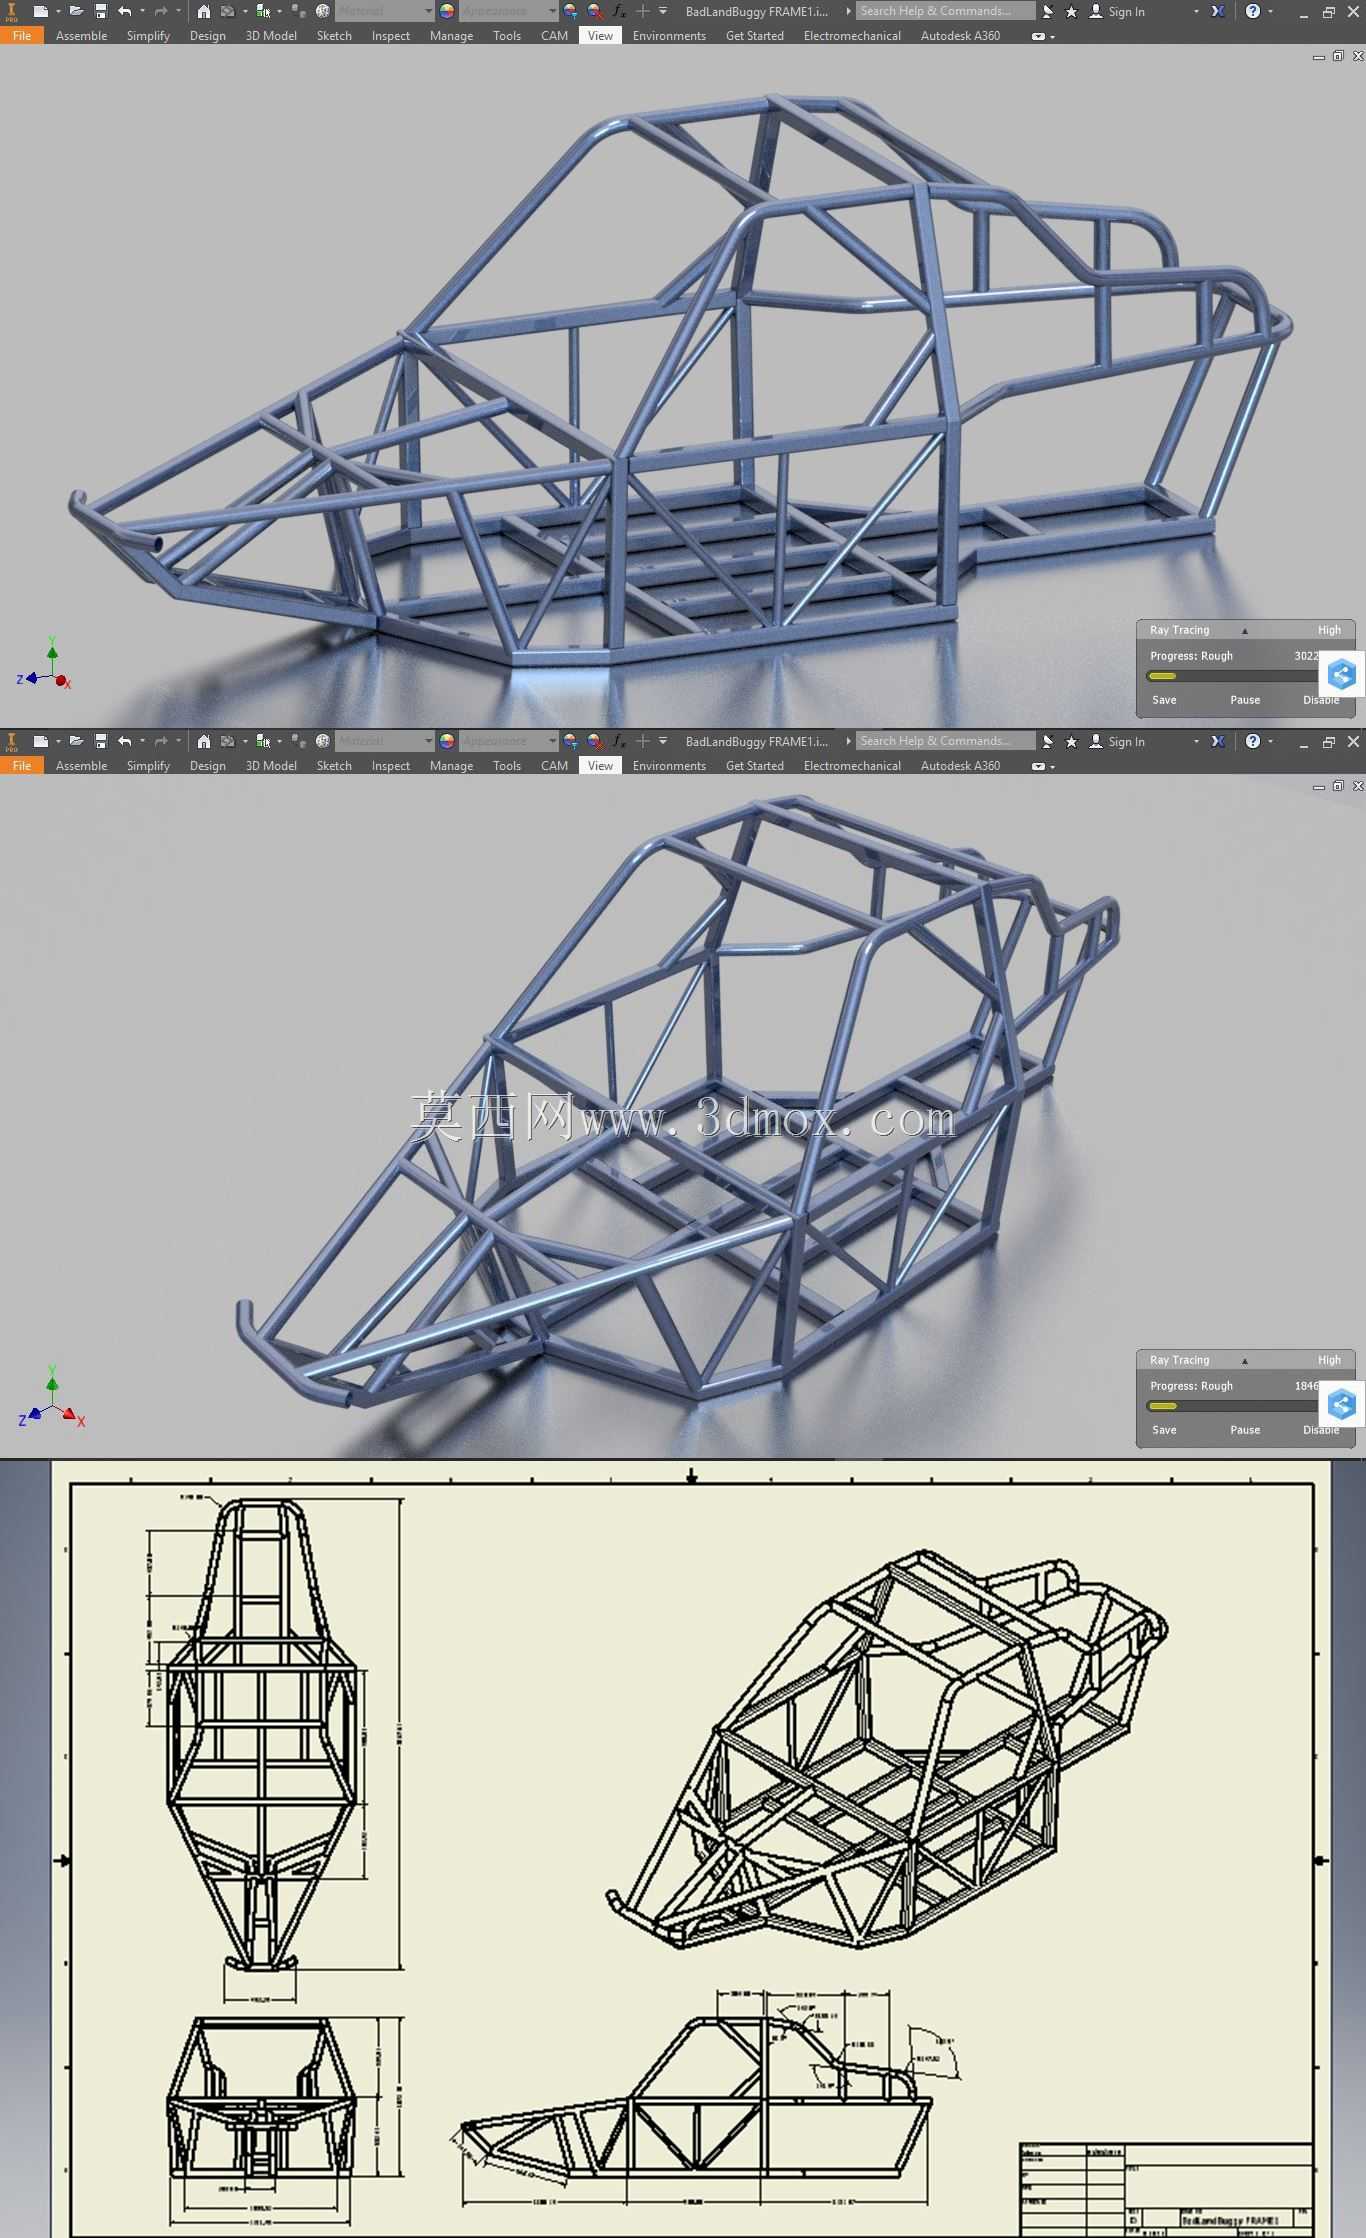Click Return icon in upper window toolbar
Viewport: 1366px width, 2238px height.
[x=228, y=12]
